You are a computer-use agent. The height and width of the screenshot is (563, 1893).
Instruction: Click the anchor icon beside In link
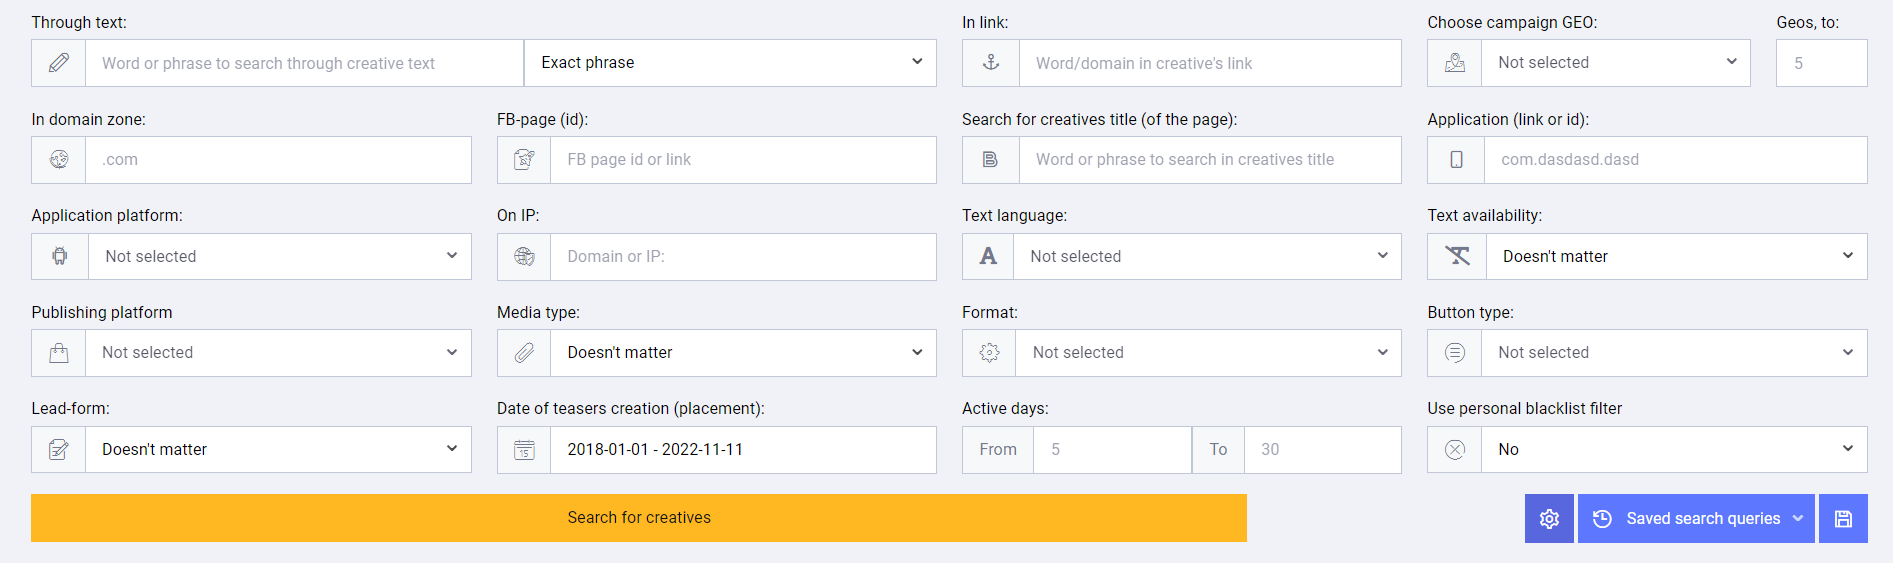point(991,63)
